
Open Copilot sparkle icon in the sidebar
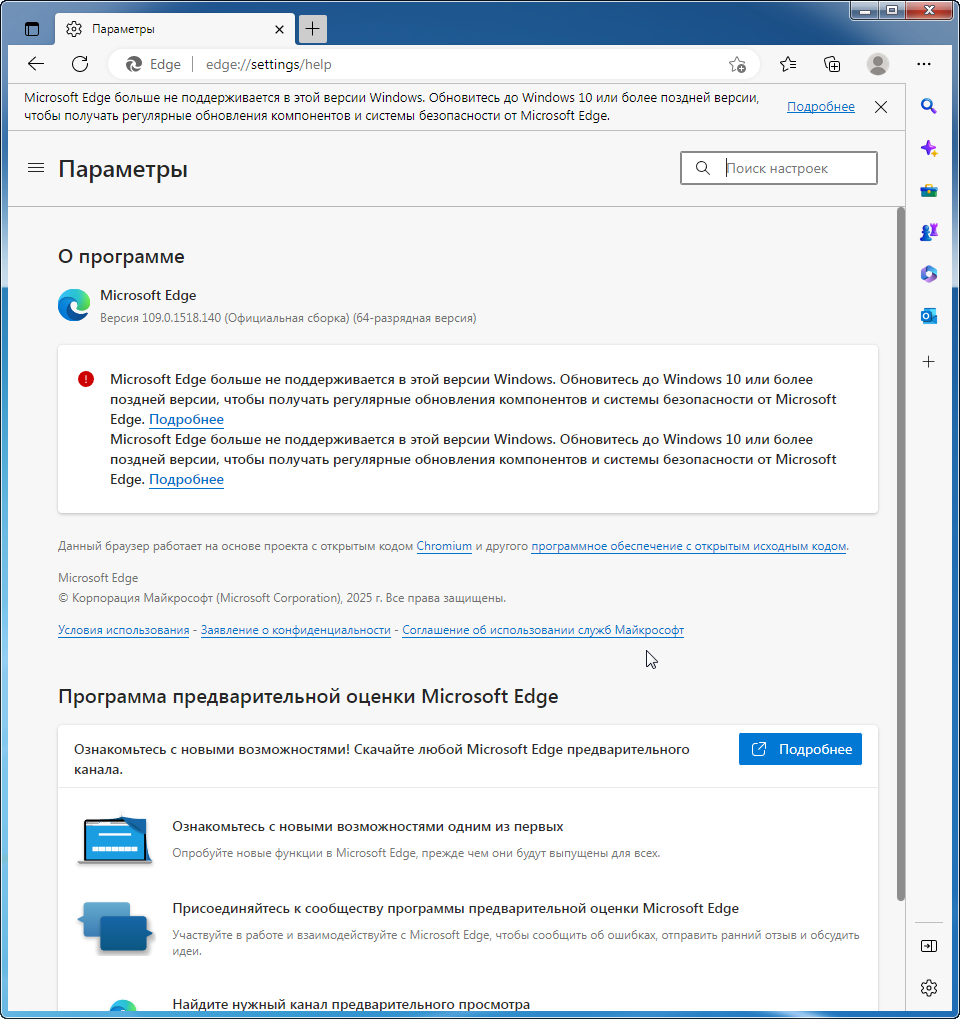tap(928, 148)
